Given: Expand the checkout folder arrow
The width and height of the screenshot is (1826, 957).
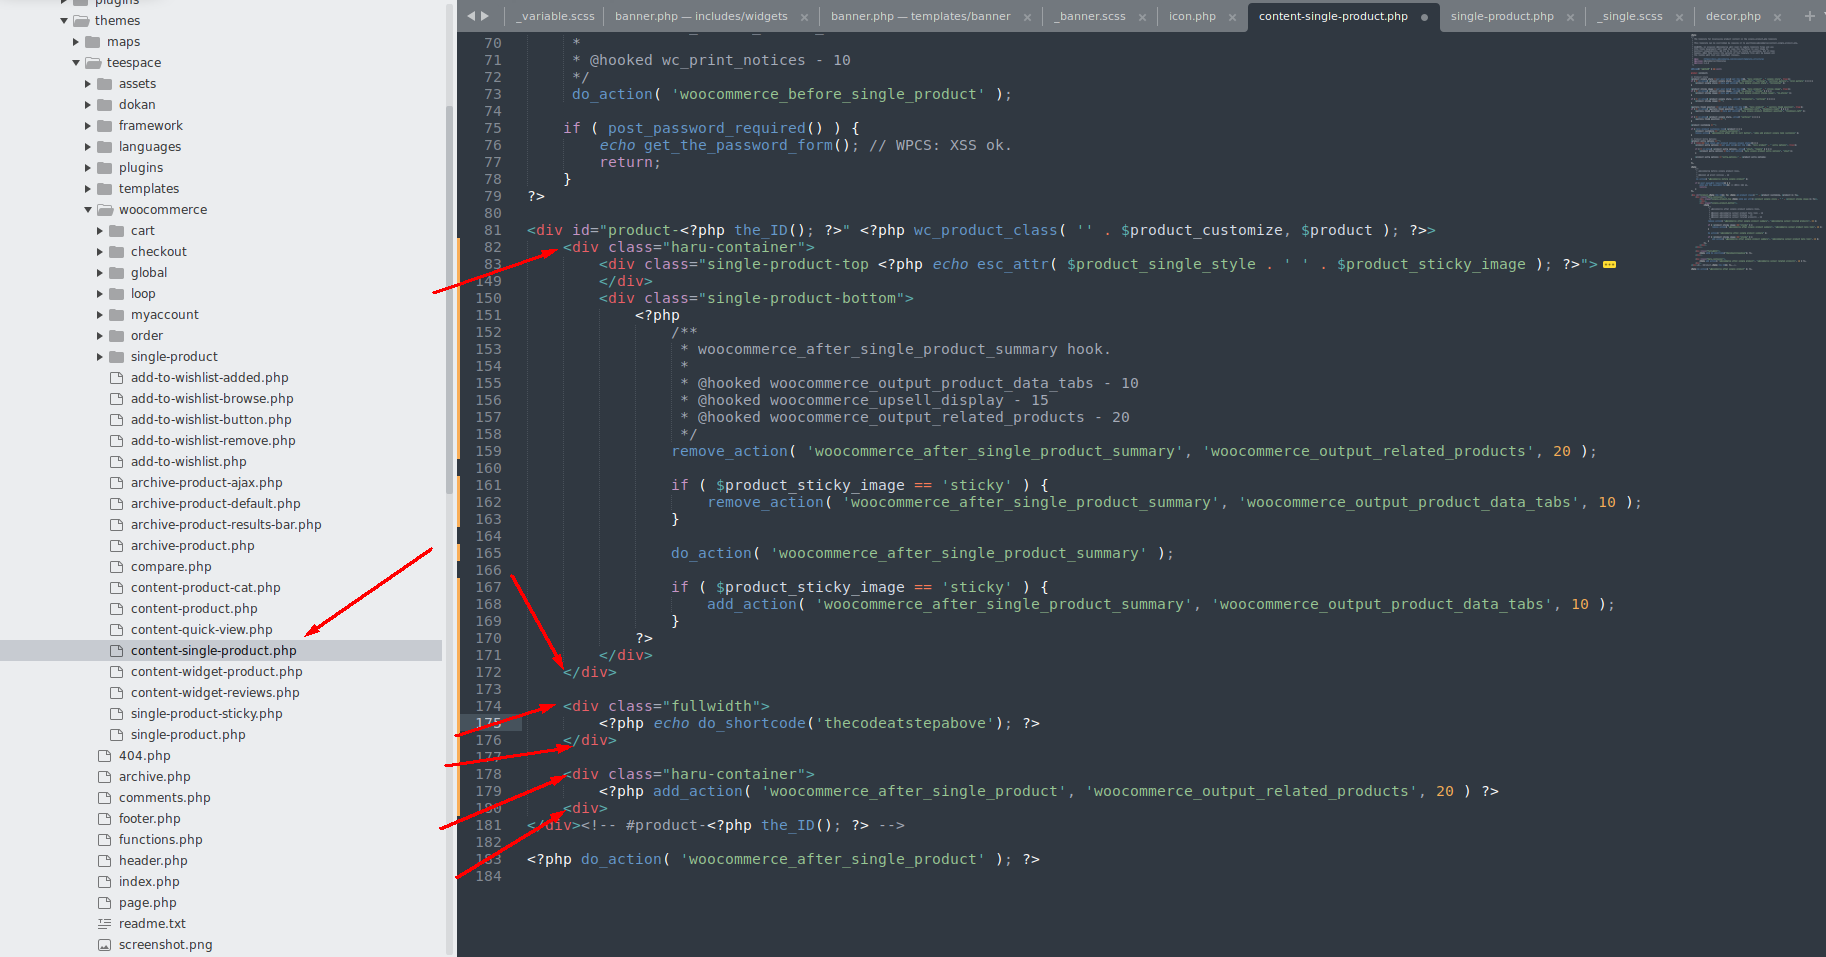Looking at the screenshot, I should pos(100,252).
